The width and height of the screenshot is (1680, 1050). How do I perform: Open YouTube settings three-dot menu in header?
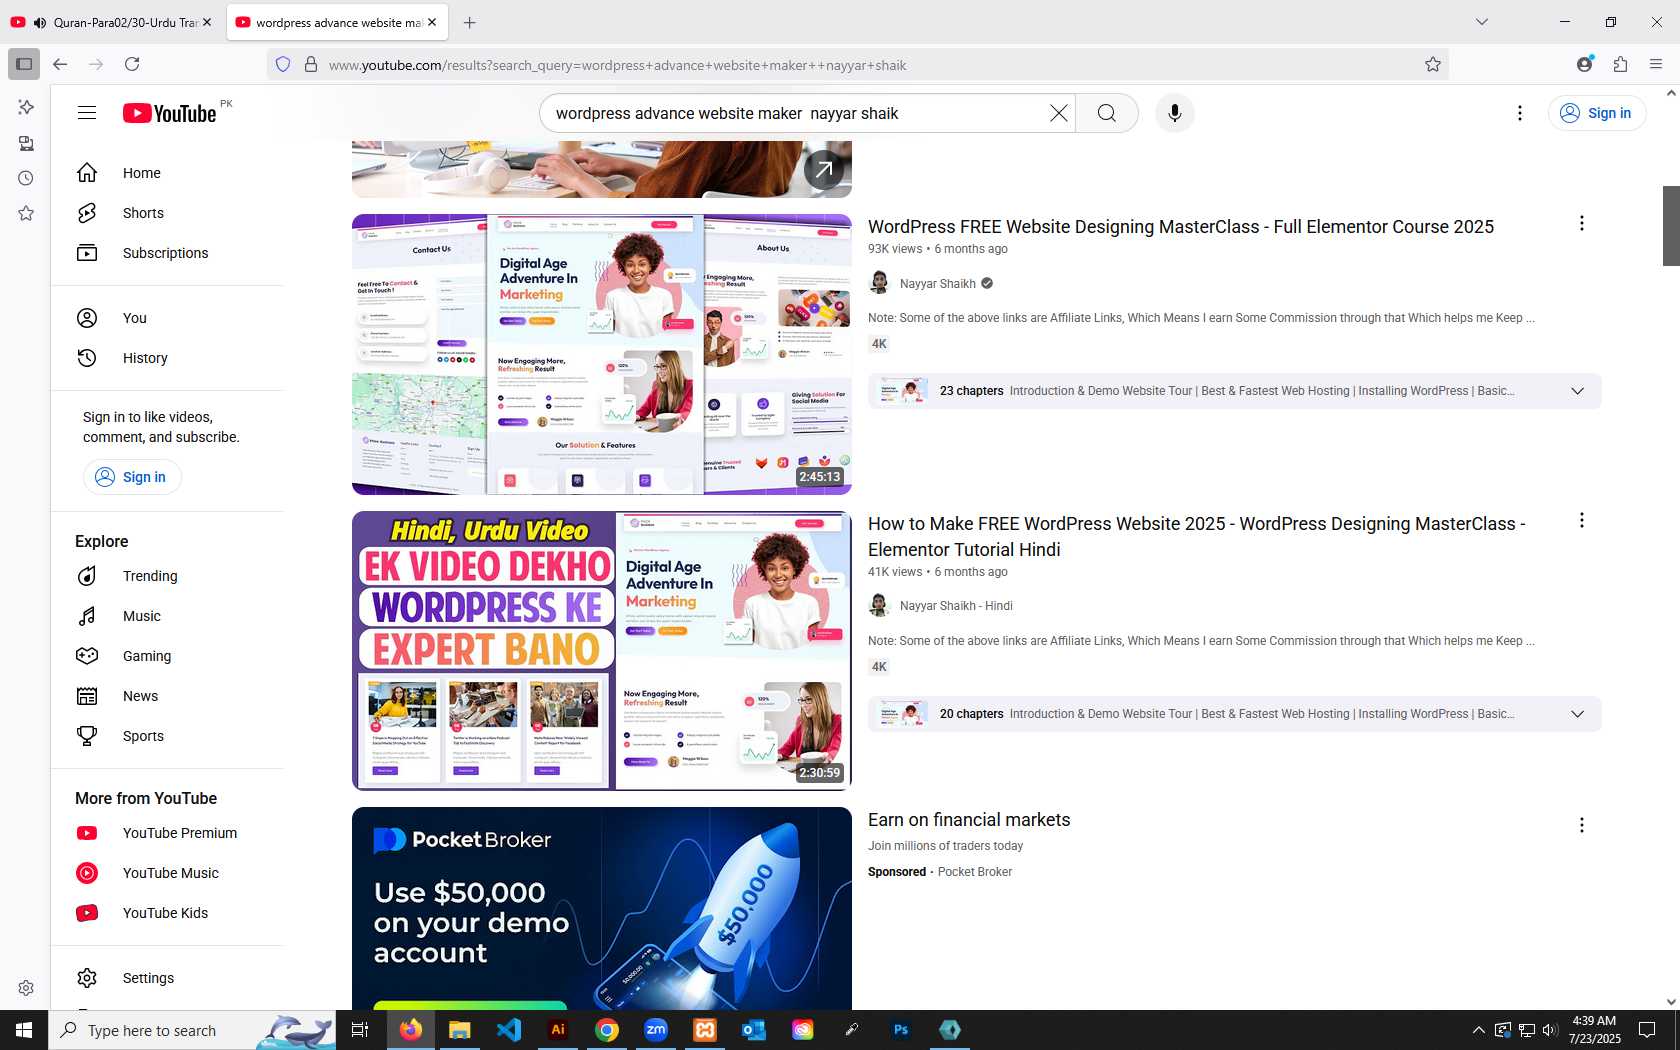tap(1520, 113)
